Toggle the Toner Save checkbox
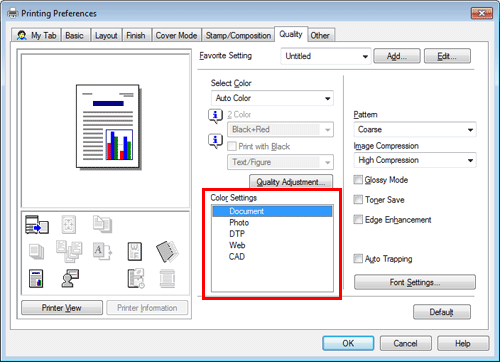Image resolution: width=500 pixels, height=362 pixels. 358,200
